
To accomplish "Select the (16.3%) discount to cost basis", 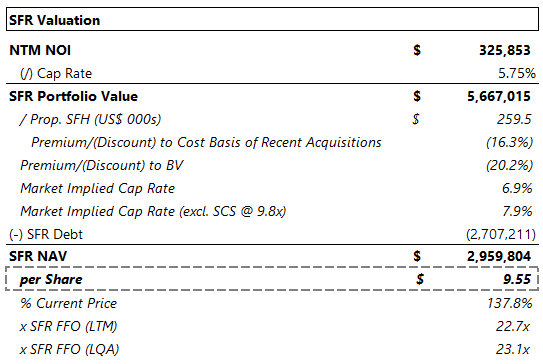I will point(509,142).
